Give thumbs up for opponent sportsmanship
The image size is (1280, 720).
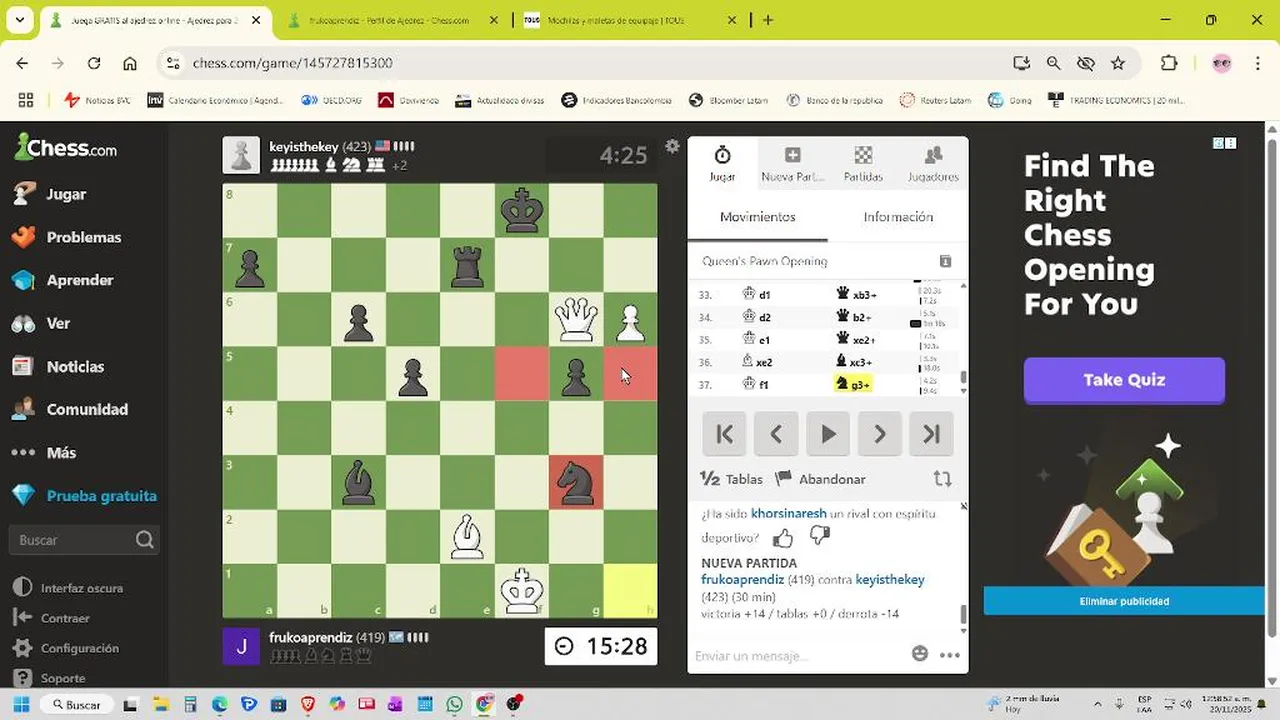point(782,538)
